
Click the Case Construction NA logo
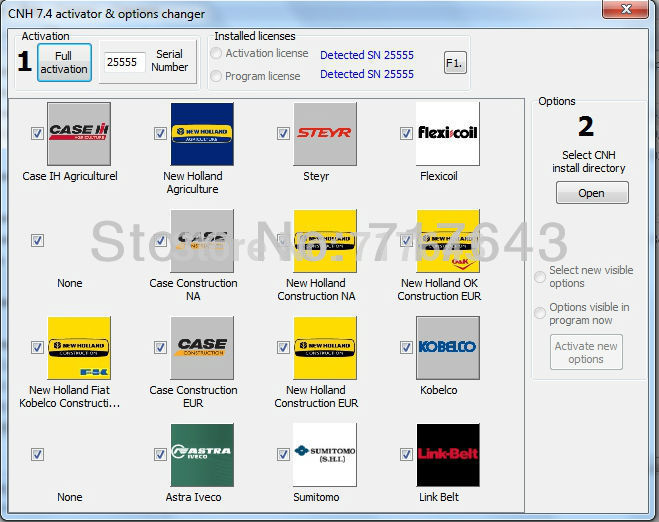tap(202, 241)
